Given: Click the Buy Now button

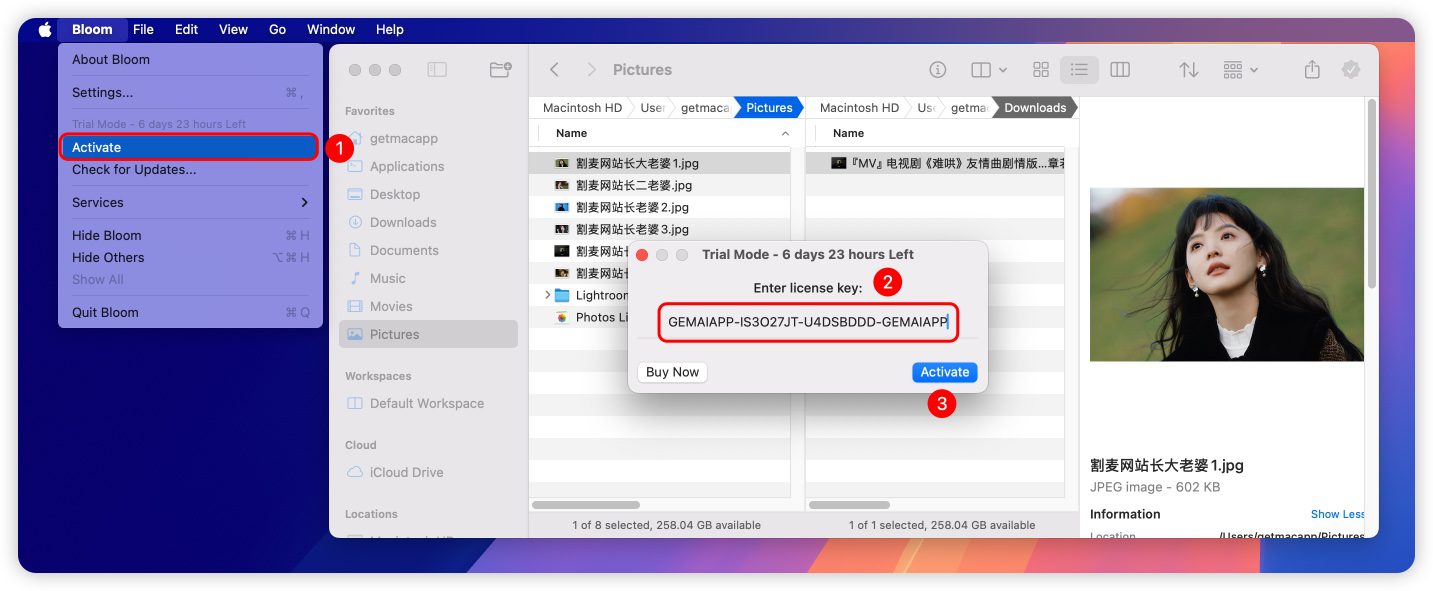Looking at the screenshot, I should tap(672, 372).
